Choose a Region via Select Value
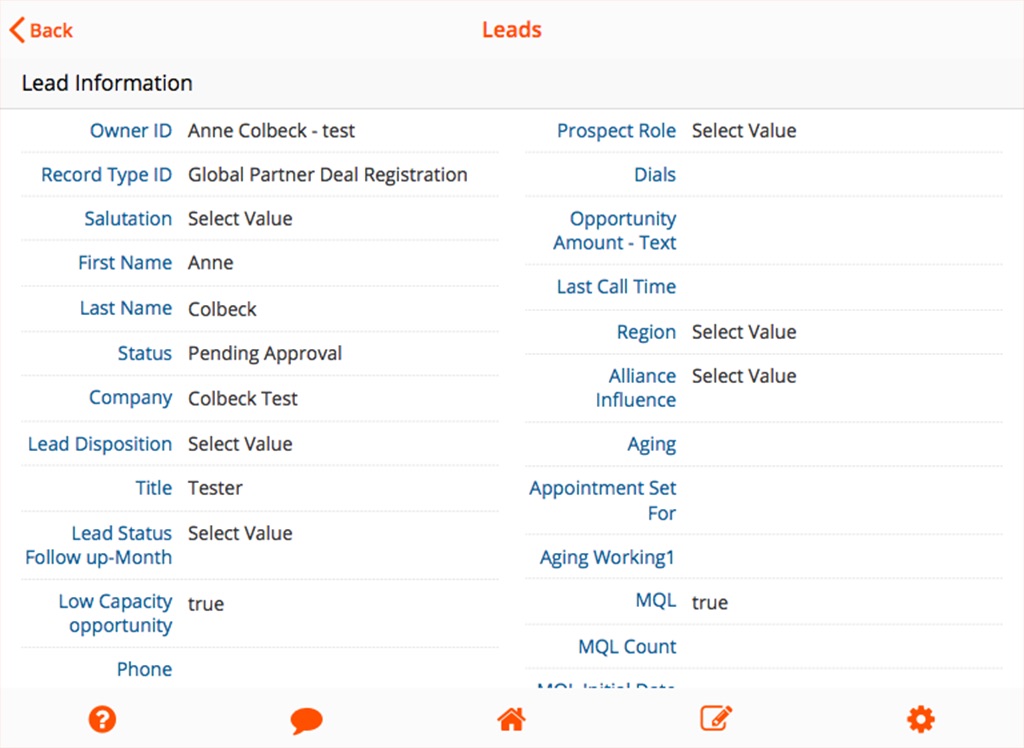 (x=744, y=332)
